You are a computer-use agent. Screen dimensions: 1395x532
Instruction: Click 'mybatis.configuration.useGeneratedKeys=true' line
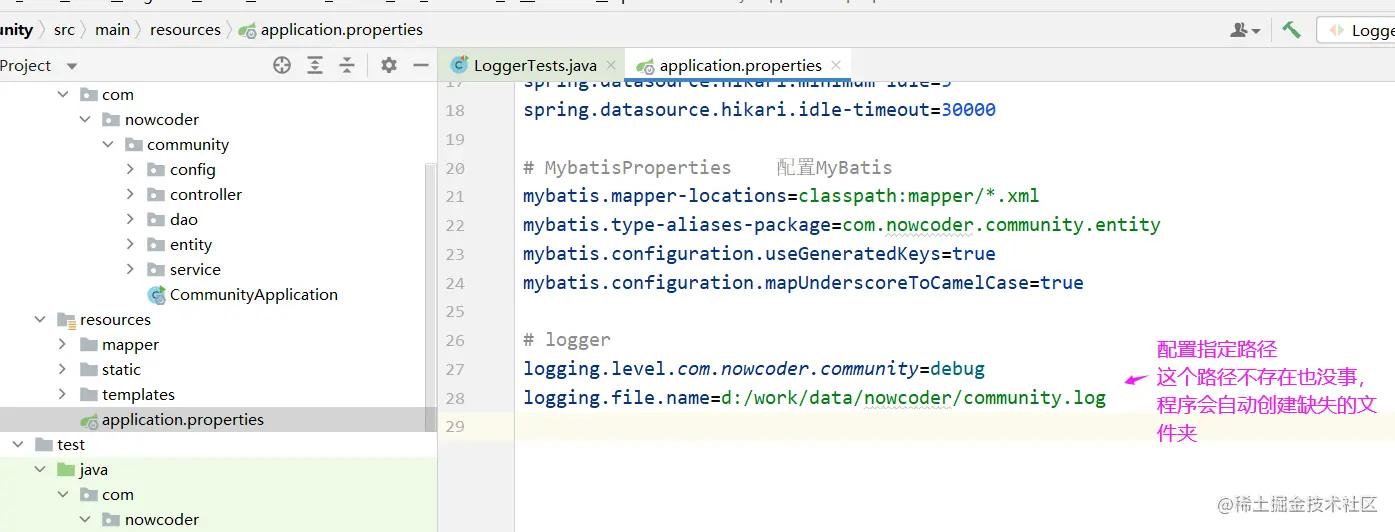point(759,254)
